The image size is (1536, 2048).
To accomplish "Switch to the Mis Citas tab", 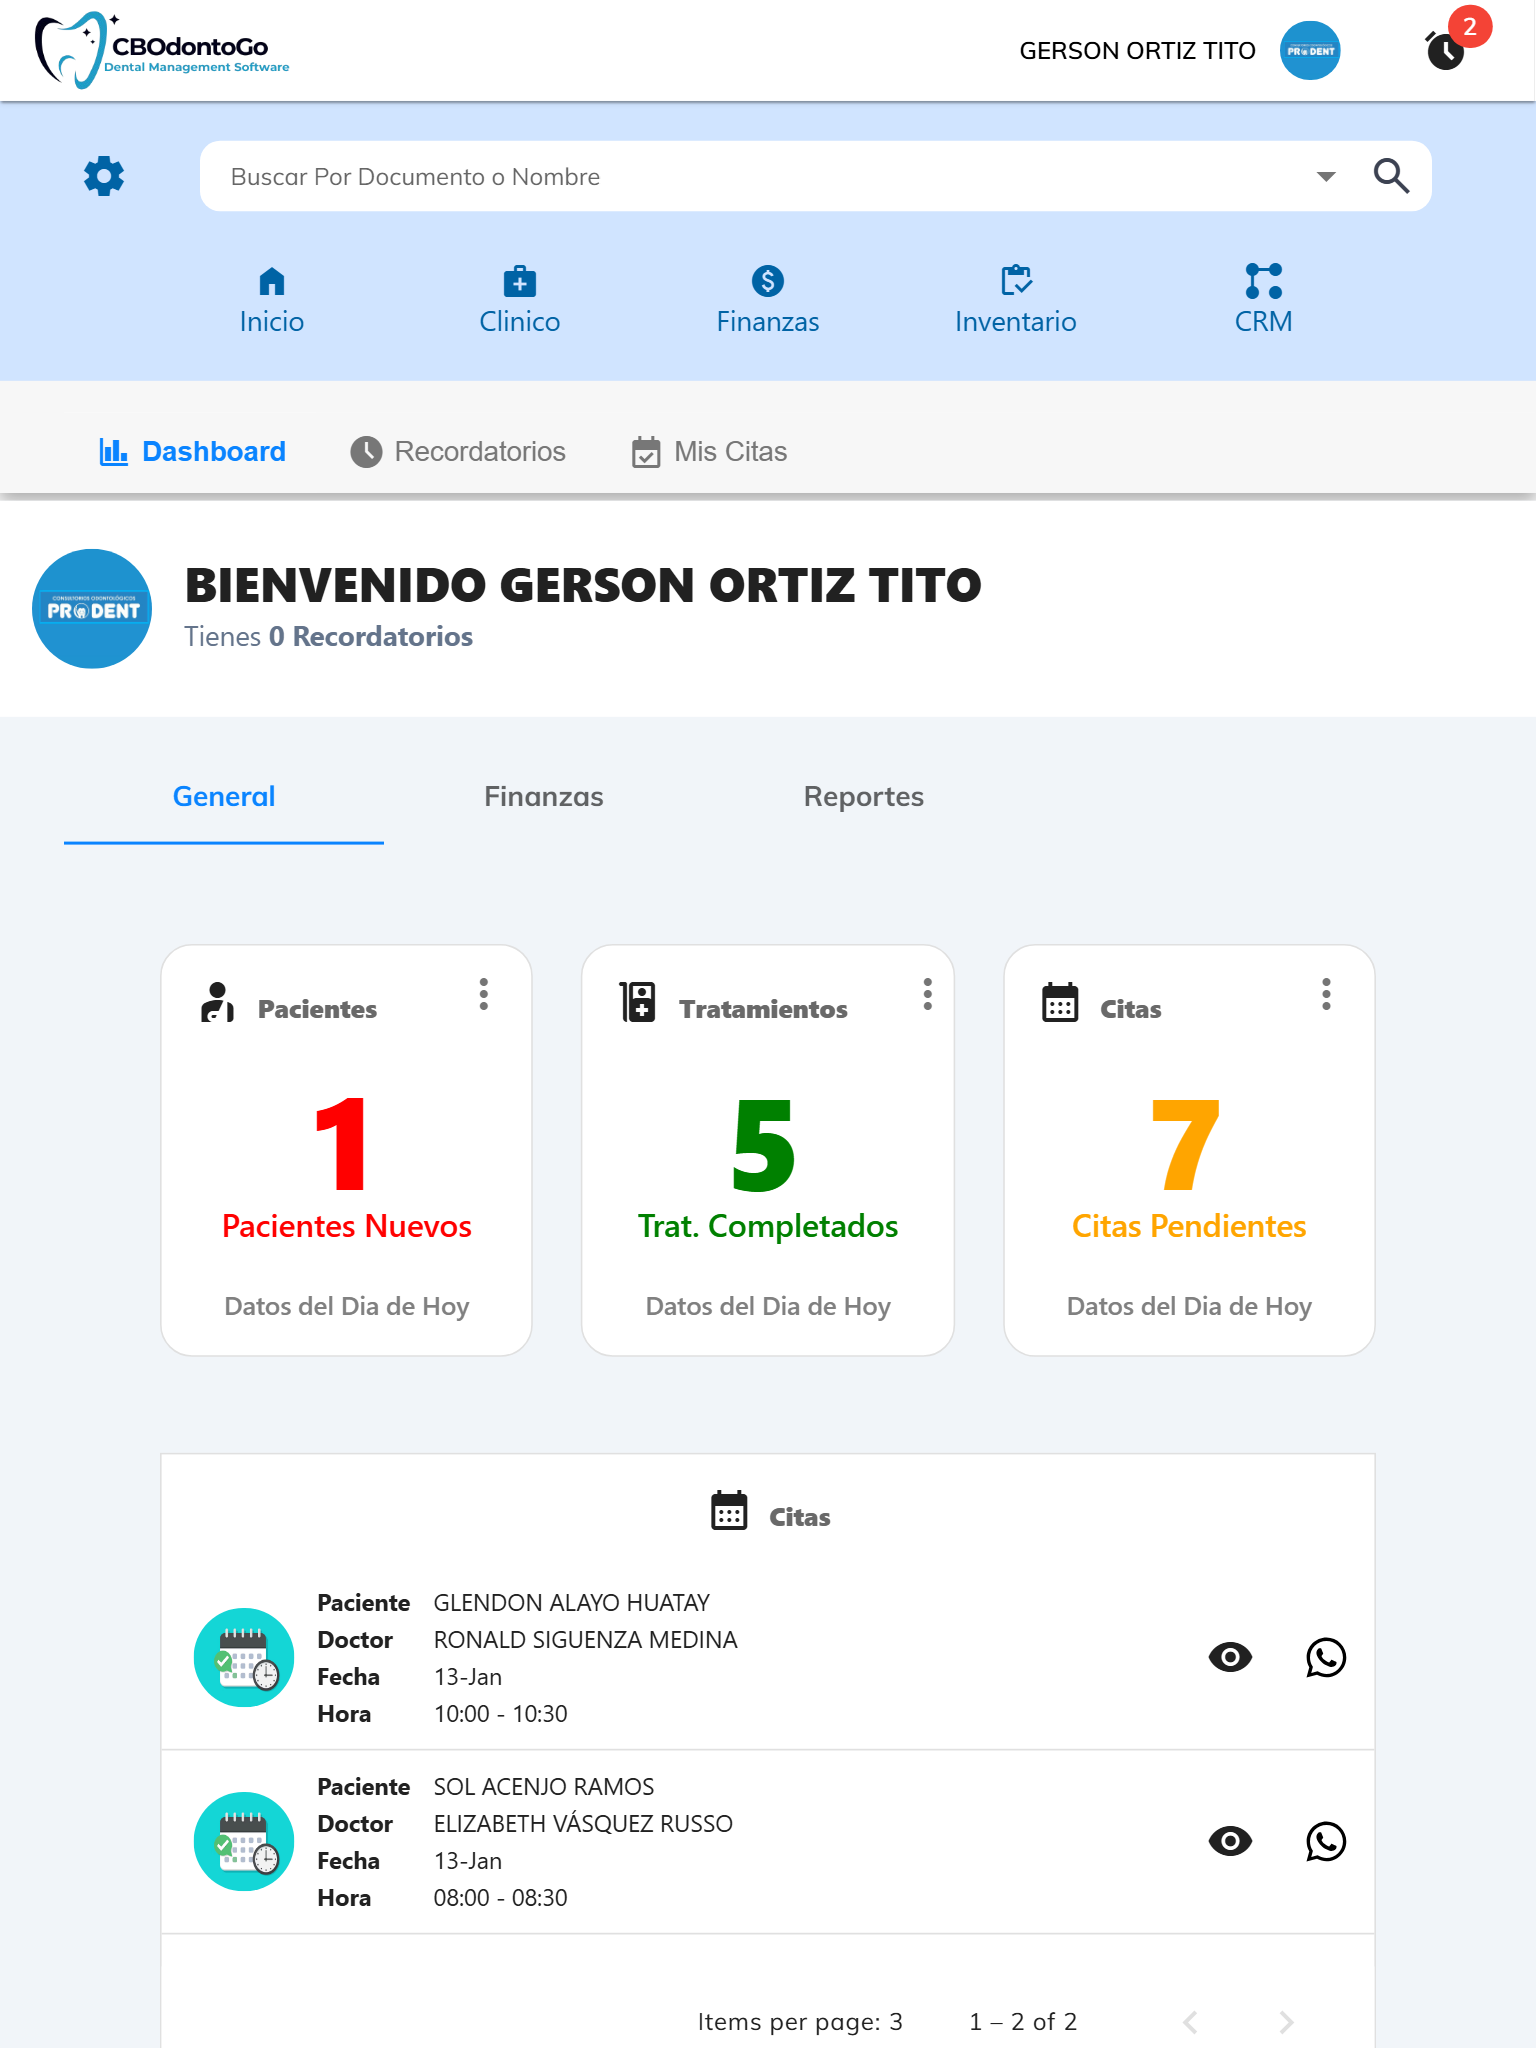I will pos(709,451).
